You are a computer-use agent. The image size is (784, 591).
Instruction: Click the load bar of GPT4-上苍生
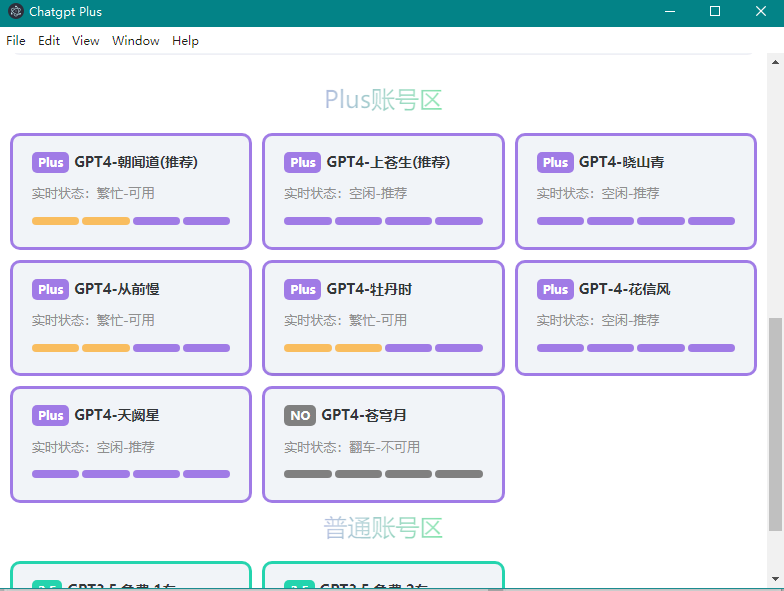(383, 221)
